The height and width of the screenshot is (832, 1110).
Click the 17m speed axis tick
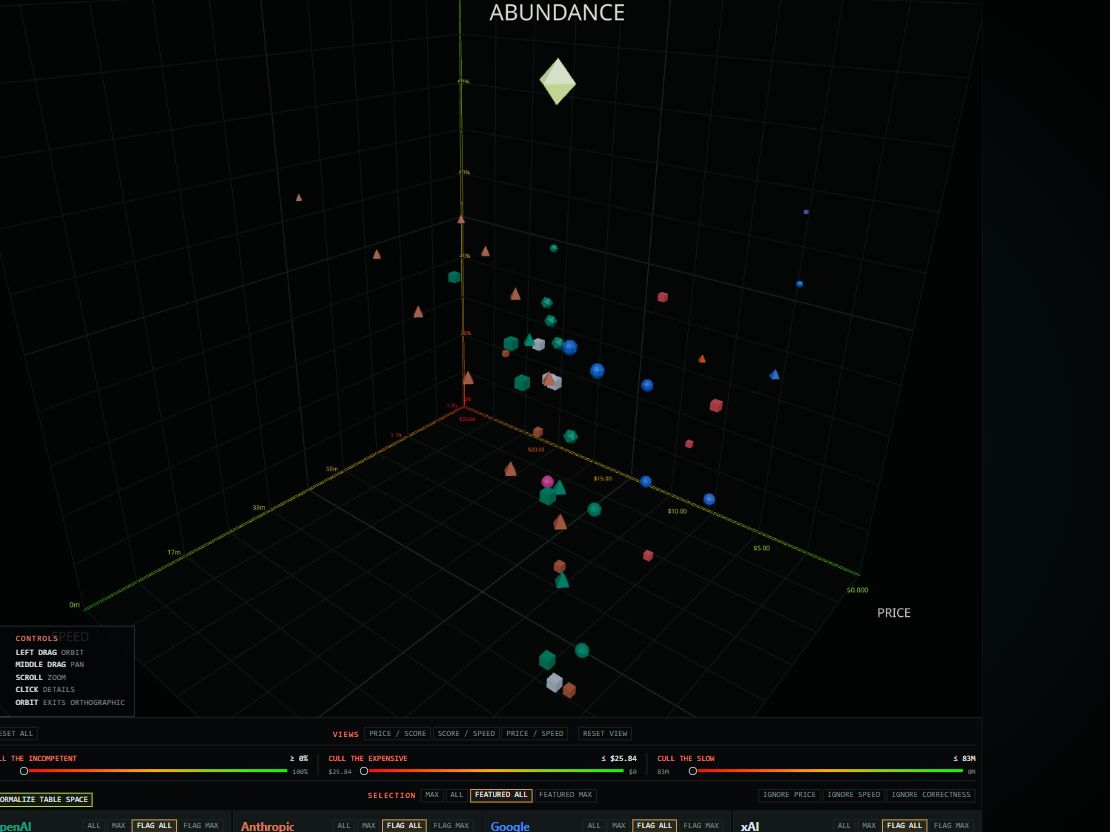coord(173,552)
